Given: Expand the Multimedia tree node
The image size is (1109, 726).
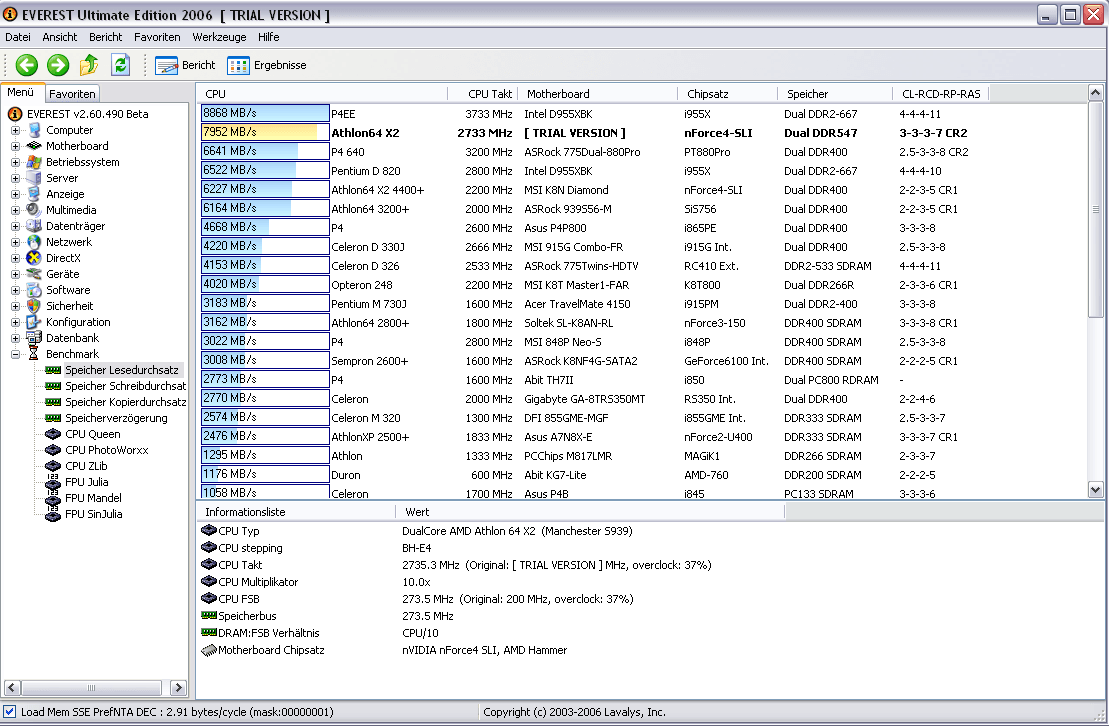Looking at the screenshot, I should point(15,210).
